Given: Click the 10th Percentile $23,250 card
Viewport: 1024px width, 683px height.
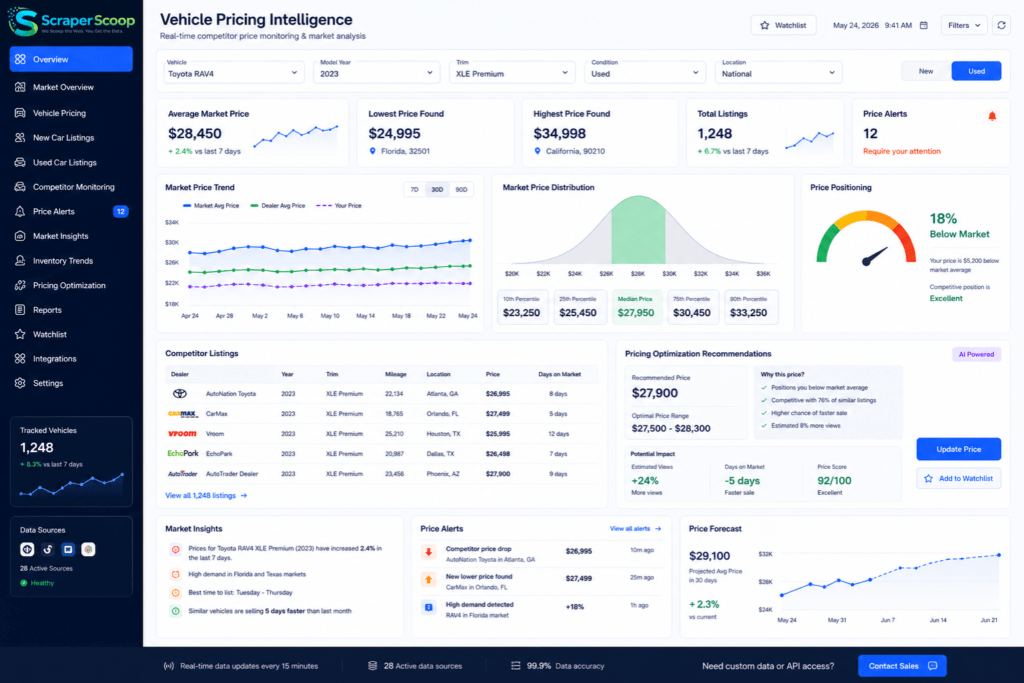Looking at the screenshot, I should (522, 307).
